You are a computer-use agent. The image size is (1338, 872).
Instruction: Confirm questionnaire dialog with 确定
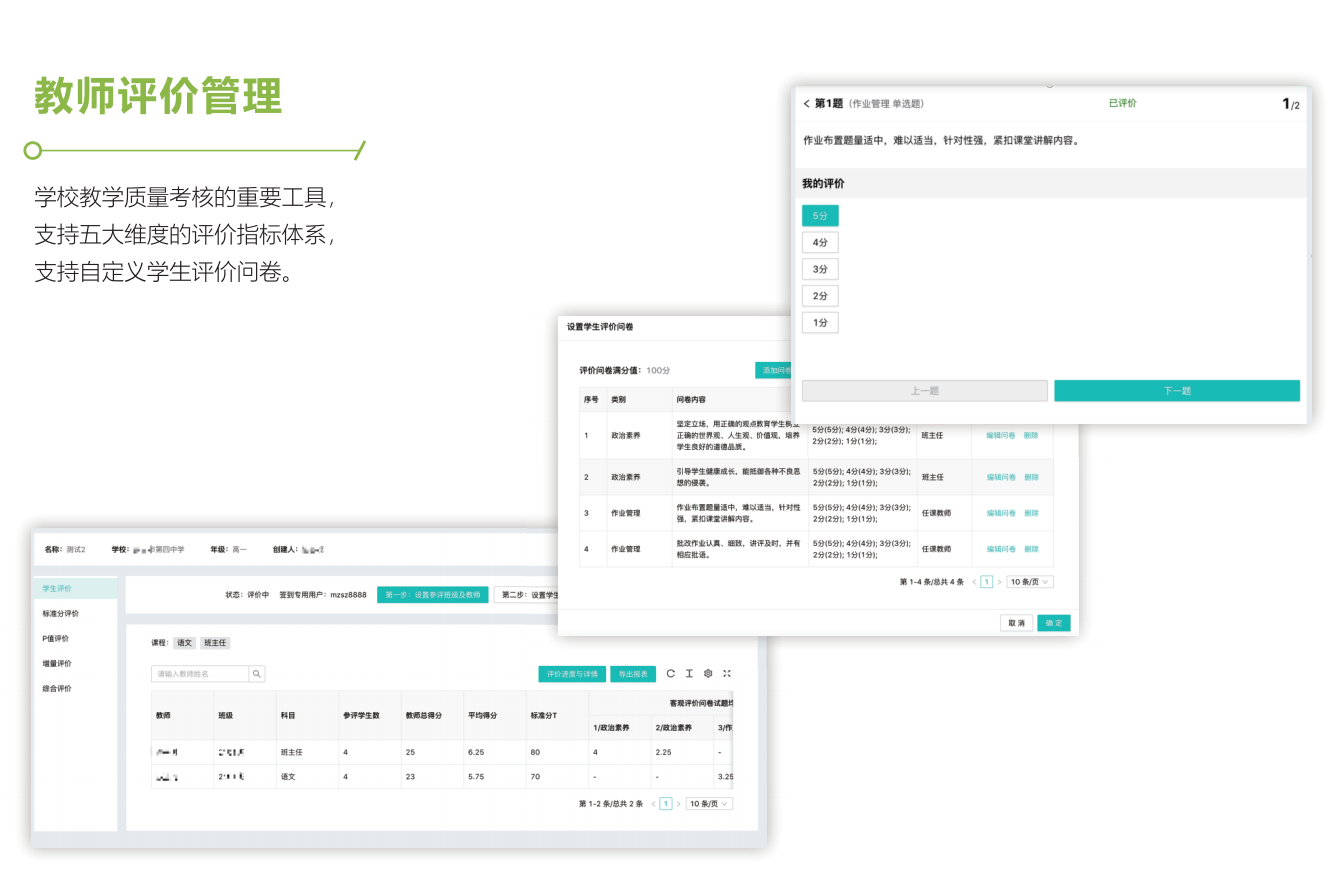pos(1054,623)
